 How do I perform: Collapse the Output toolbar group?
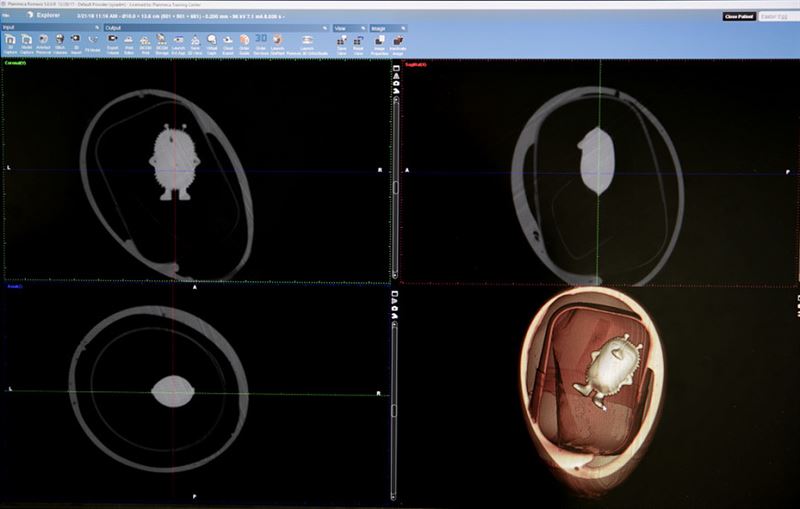(325, 28)
